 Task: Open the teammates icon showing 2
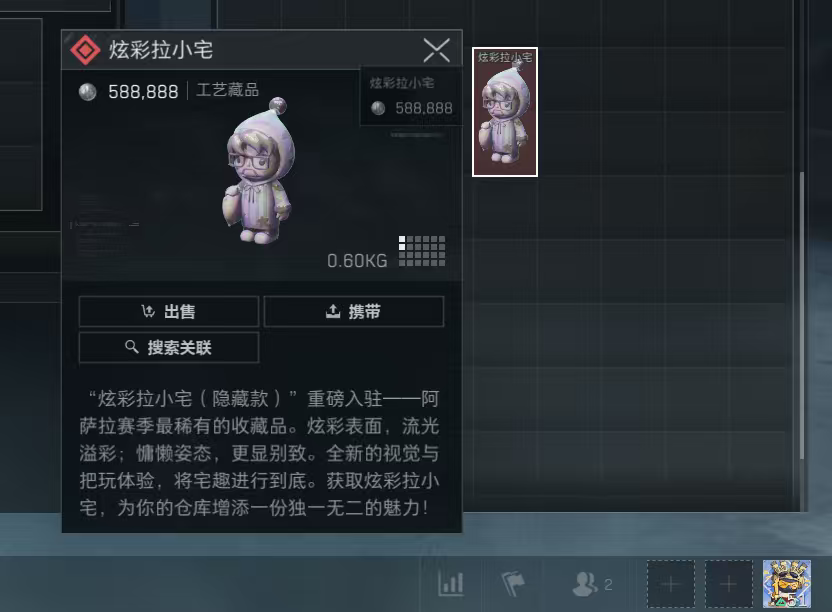(x=592, y=584)
